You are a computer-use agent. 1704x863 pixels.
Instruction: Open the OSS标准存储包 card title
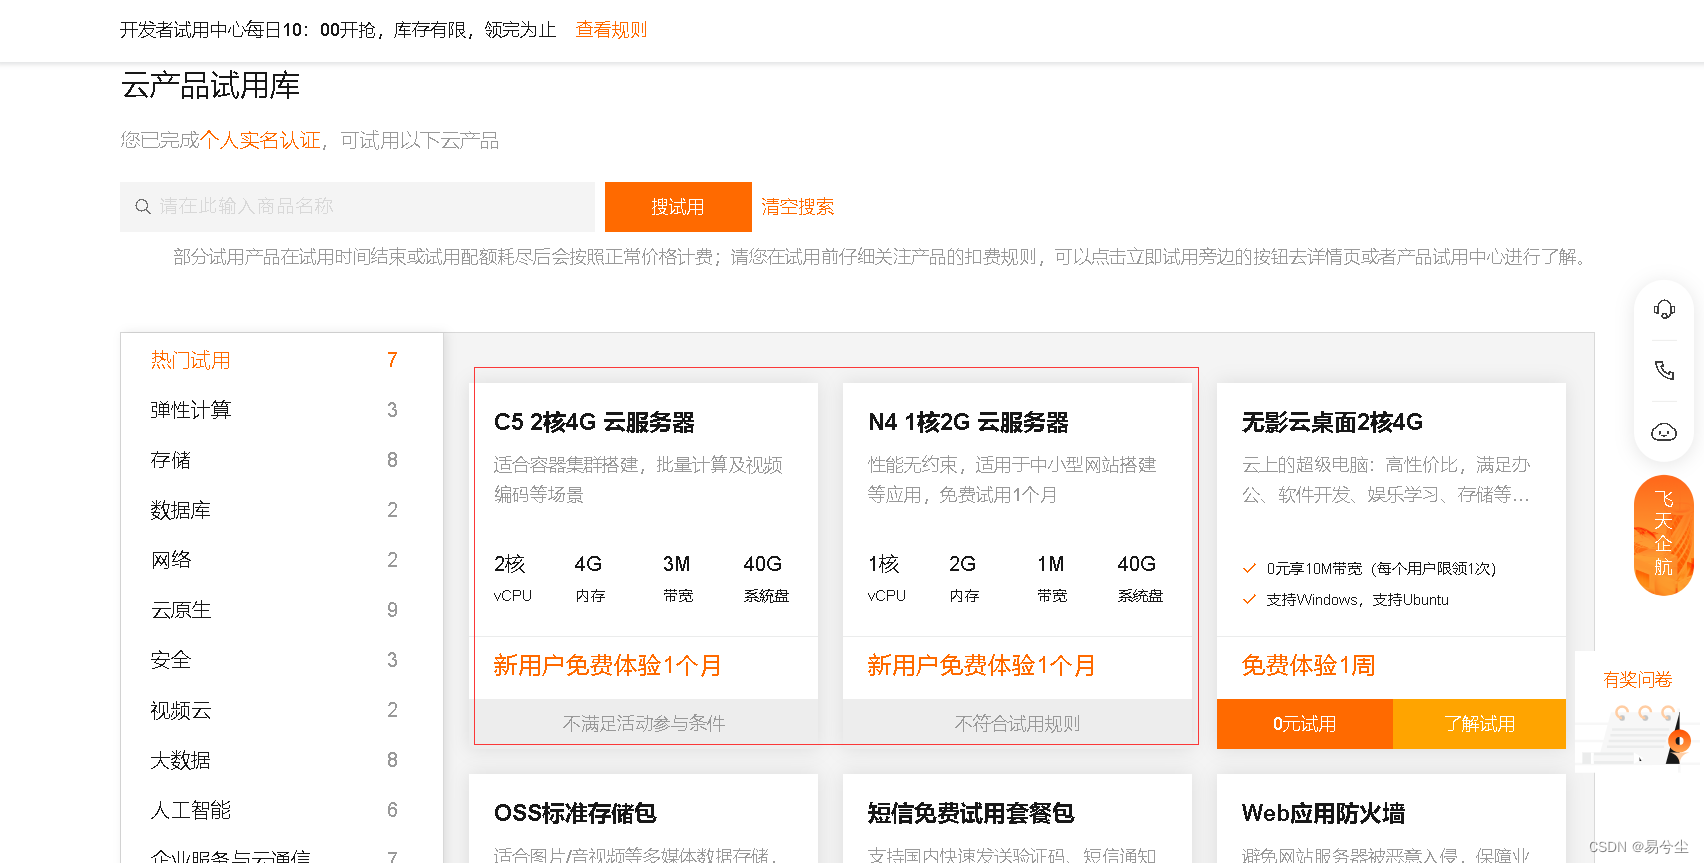coord(575,814)
